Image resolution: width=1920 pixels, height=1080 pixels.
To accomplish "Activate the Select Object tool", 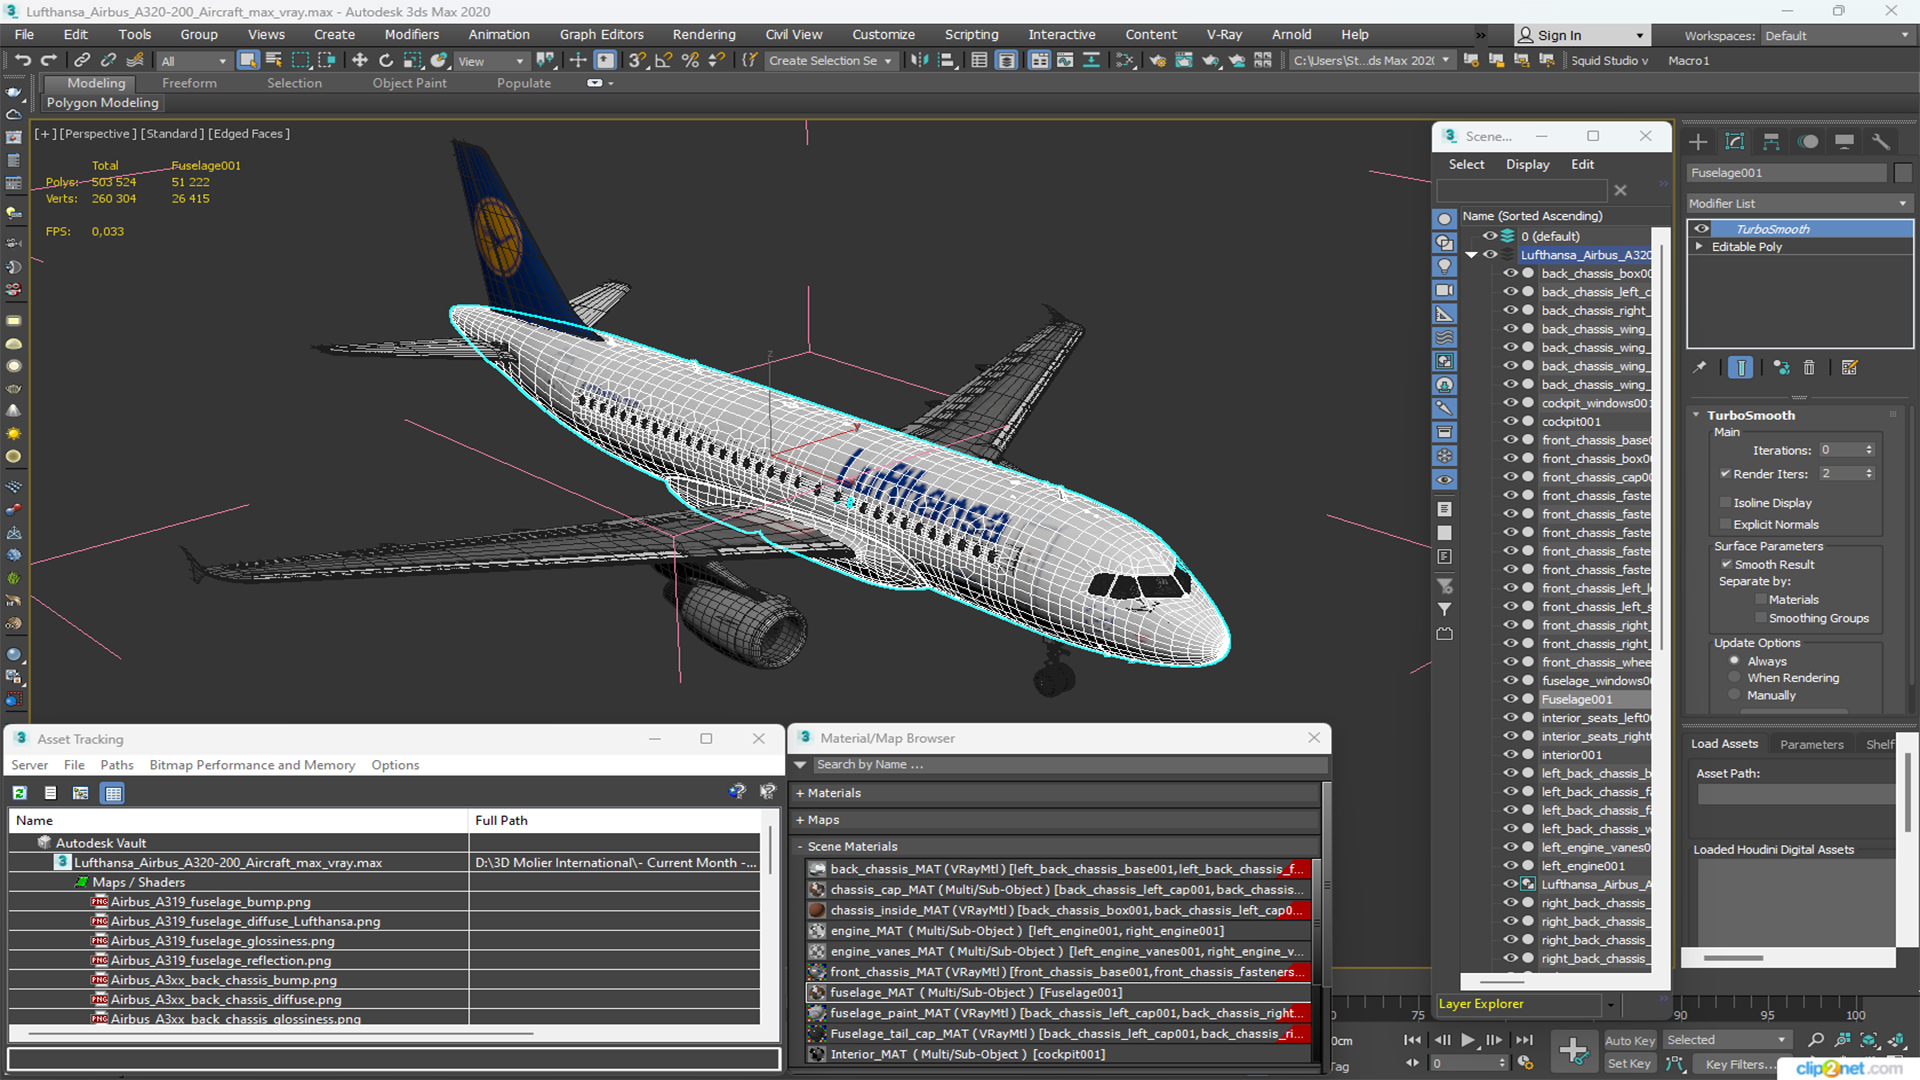I will [x=248, y=61].
